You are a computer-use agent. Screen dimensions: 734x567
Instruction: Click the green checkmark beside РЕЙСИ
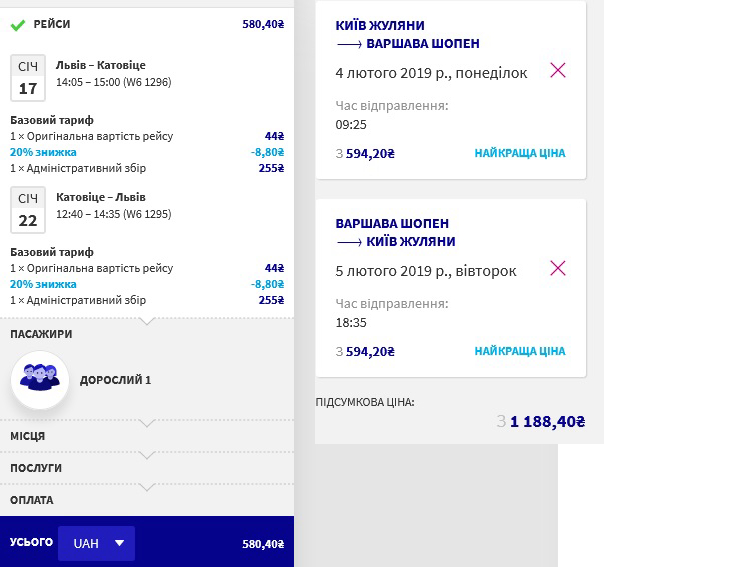click(x=18, y=25)
